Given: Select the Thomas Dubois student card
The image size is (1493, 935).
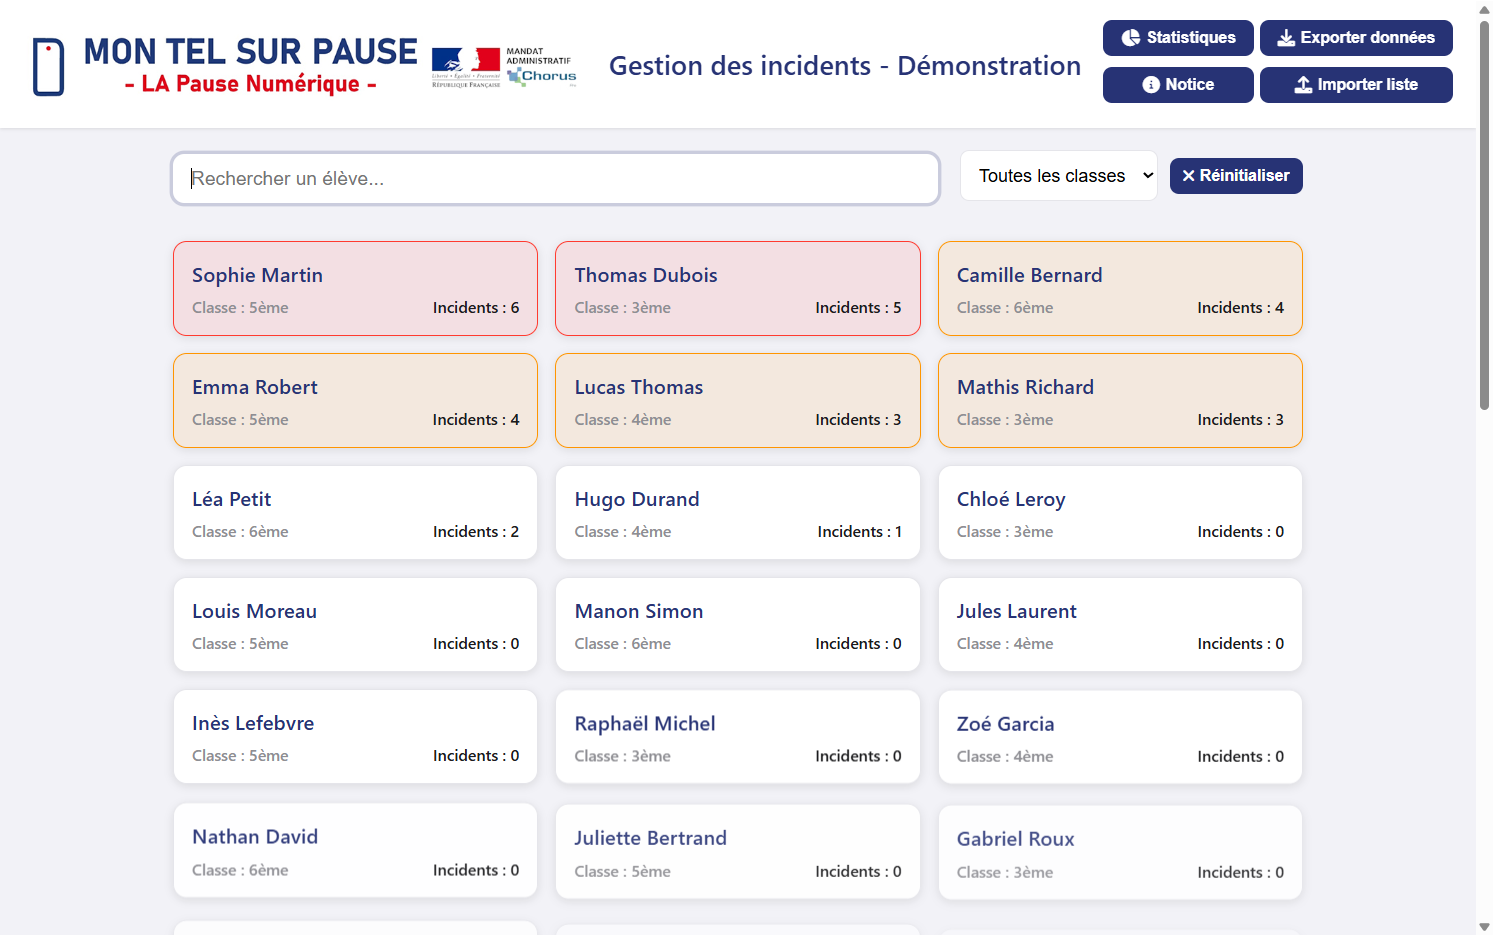Looking at the screenshot, I should click(738, 288).
